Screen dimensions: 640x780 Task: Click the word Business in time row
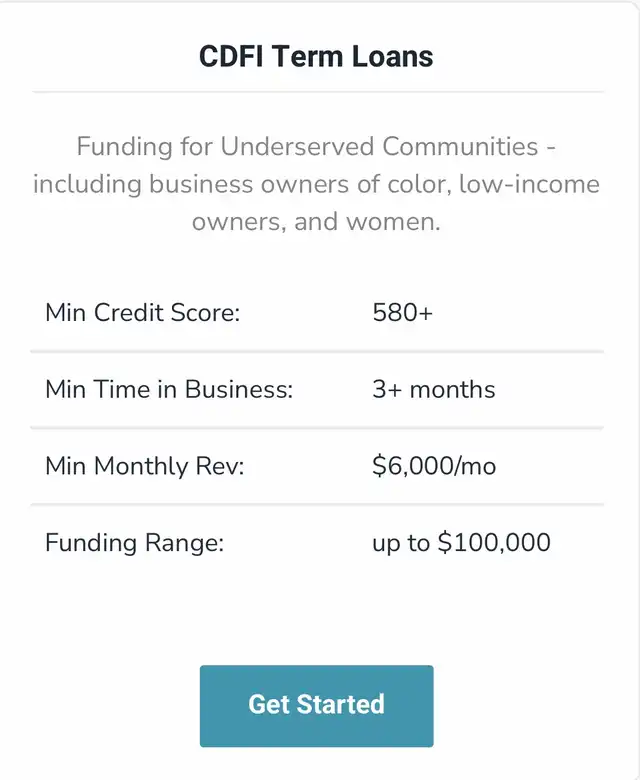[239, 389]
